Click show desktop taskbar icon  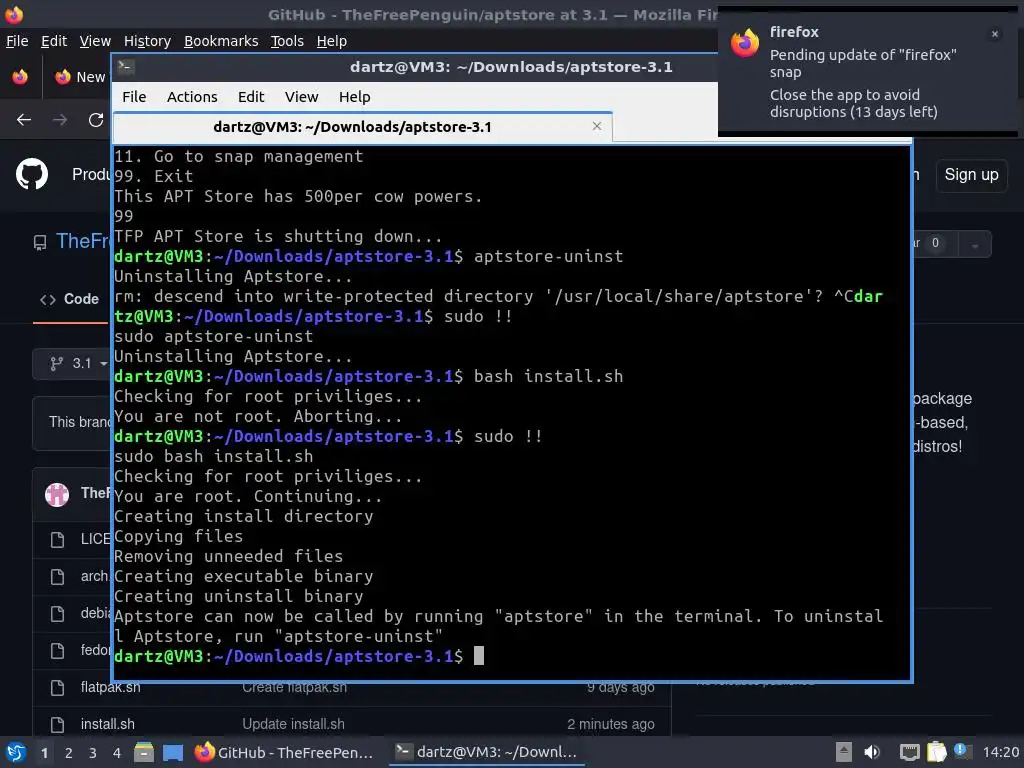[x=172, y=752]
